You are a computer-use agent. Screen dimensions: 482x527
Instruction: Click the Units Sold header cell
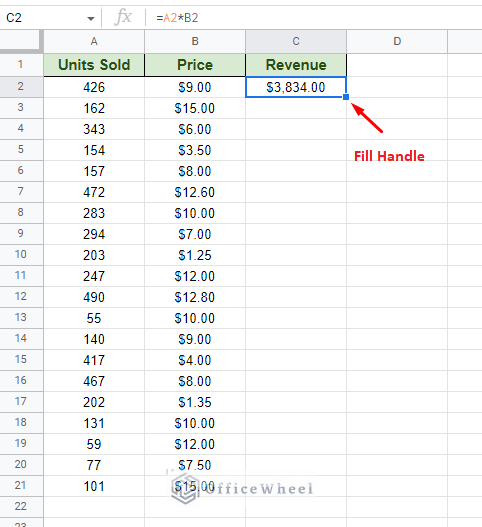94,65
